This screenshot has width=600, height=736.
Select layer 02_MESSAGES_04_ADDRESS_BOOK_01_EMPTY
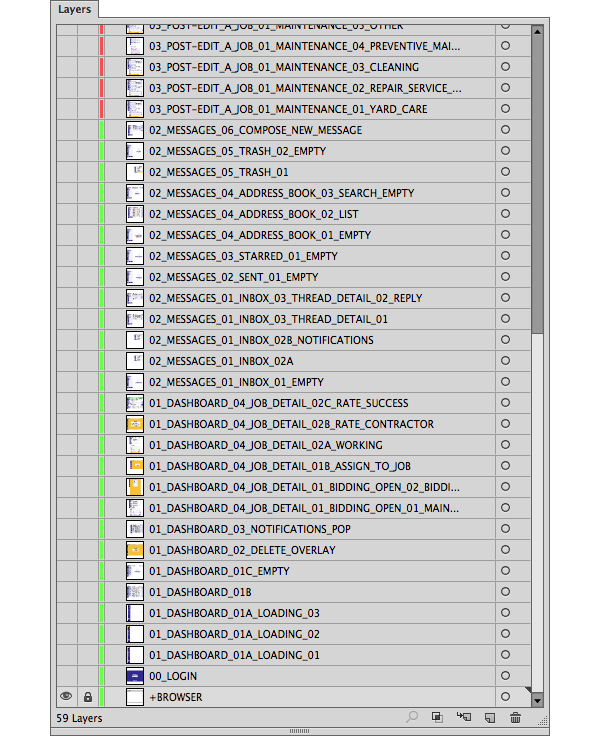[260, 235]
